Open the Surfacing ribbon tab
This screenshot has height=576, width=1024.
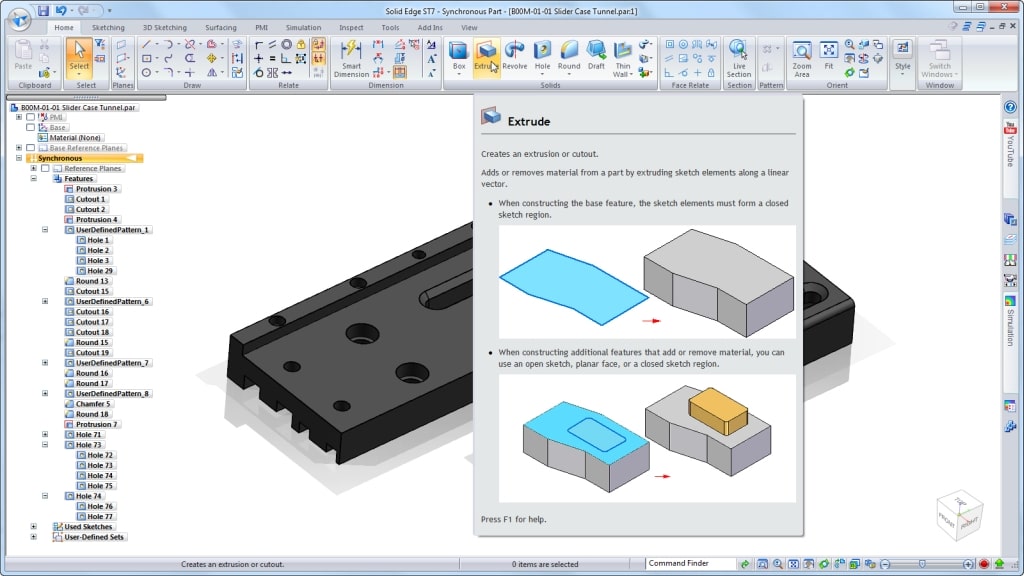pos(221,27)
